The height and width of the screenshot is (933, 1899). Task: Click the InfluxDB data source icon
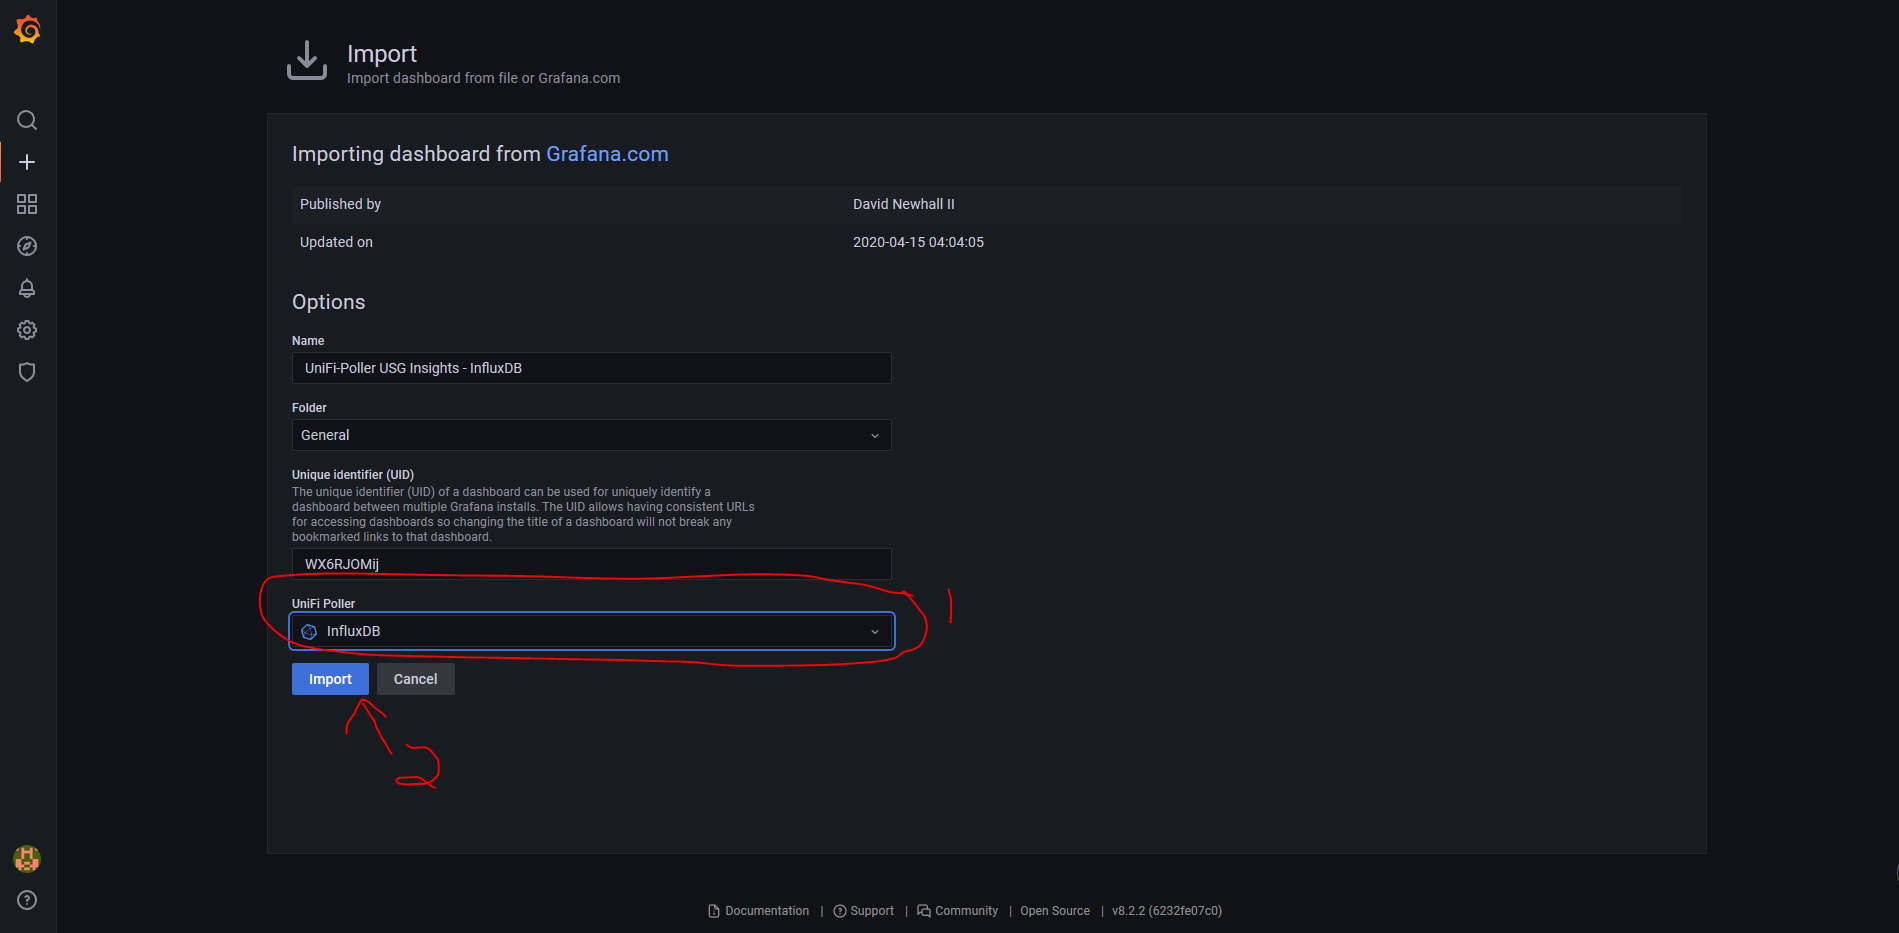309,631
